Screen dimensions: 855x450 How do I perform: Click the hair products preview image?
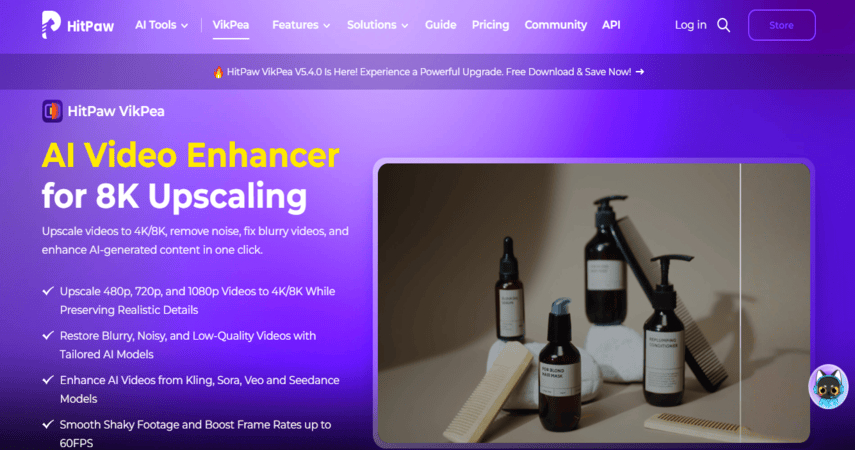coord(594,303)
